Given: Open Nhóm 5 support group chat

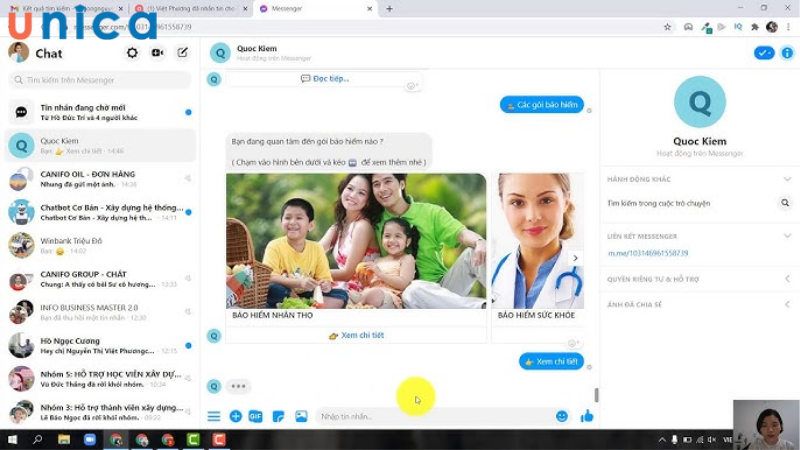Looking at the screenshot, I should coord(100,379).
